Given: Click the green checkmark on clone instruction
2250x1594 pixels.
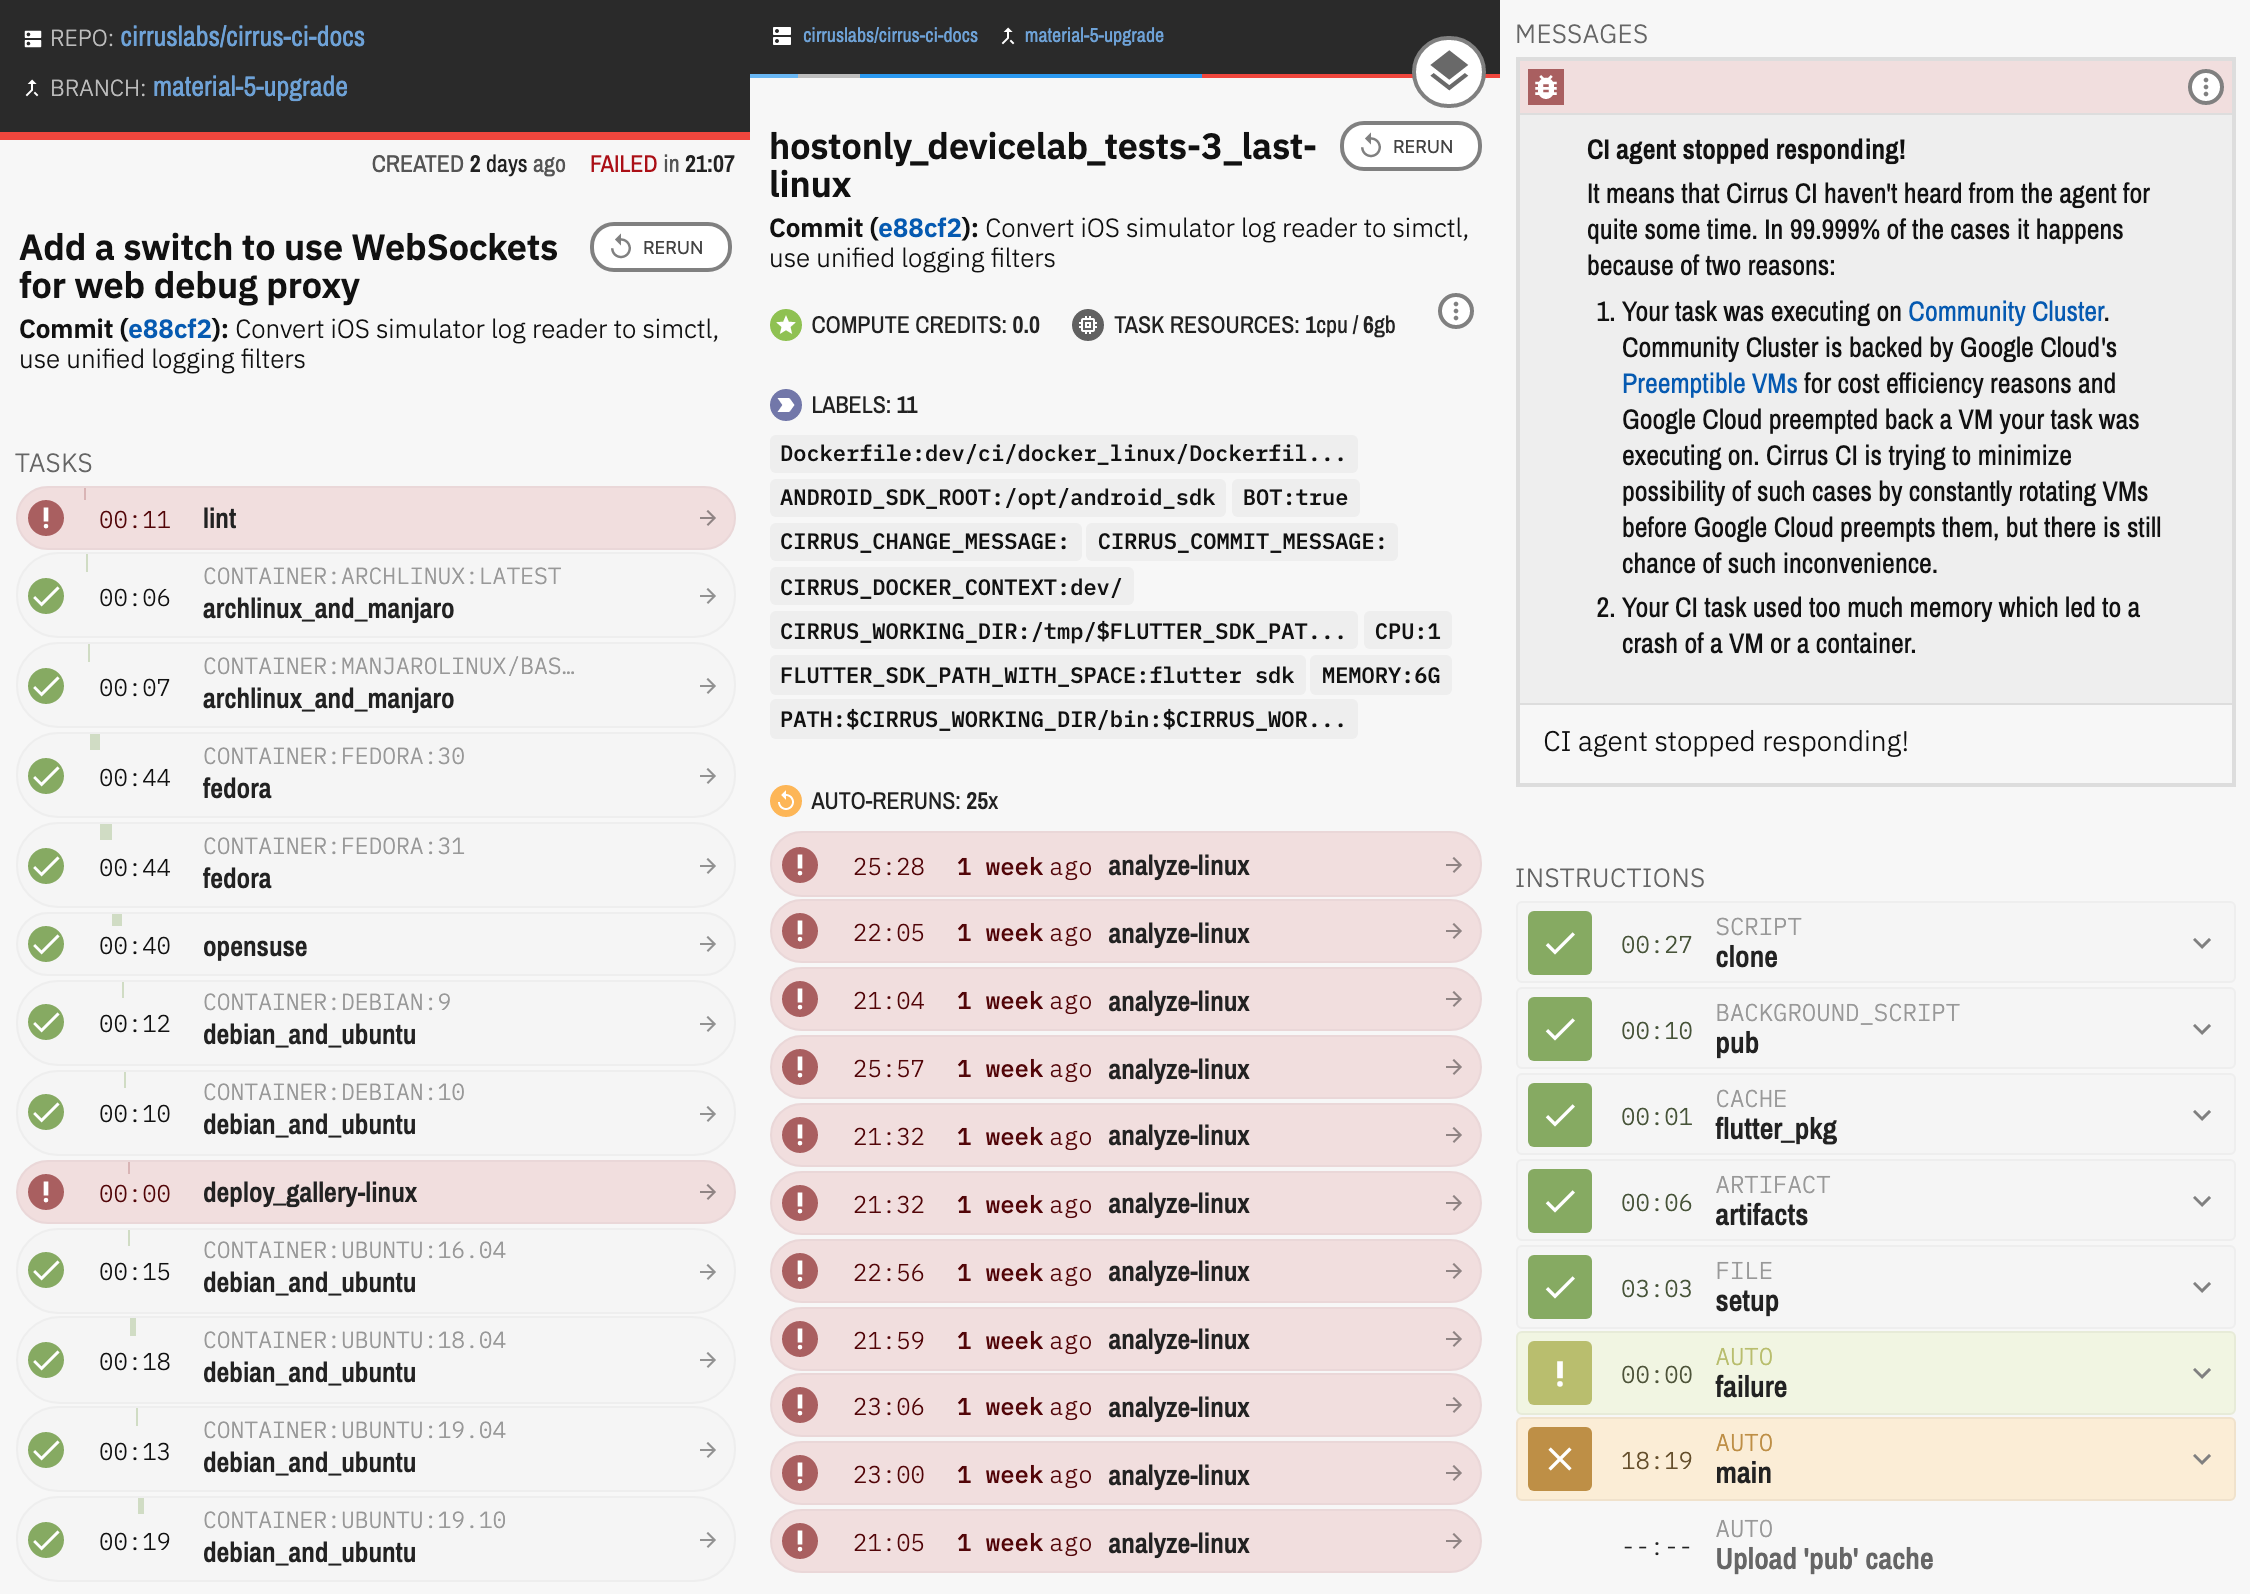Looking at the screenshot, I should 1559,943.
